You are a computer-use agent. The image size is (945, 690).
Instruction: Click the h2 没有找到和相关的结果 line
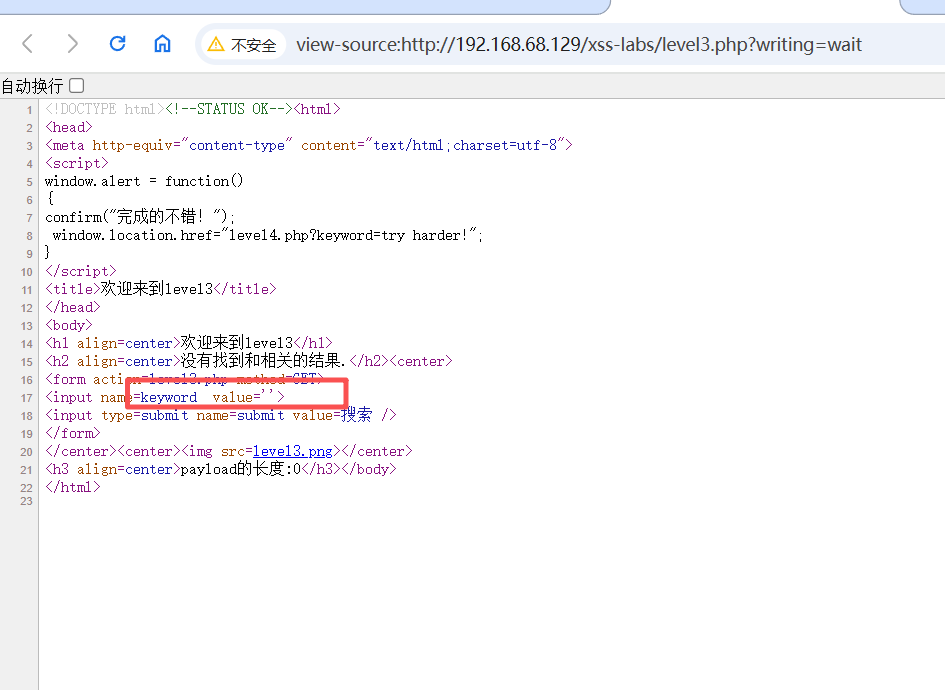pyautogui.click(x=249, y=361)
